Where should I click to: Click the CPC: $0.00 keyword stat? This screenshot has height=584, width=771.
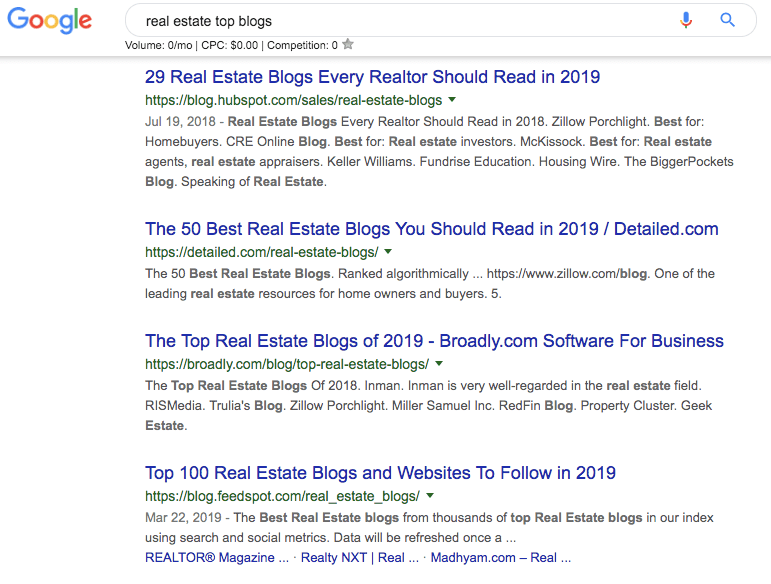pos(230,45)
